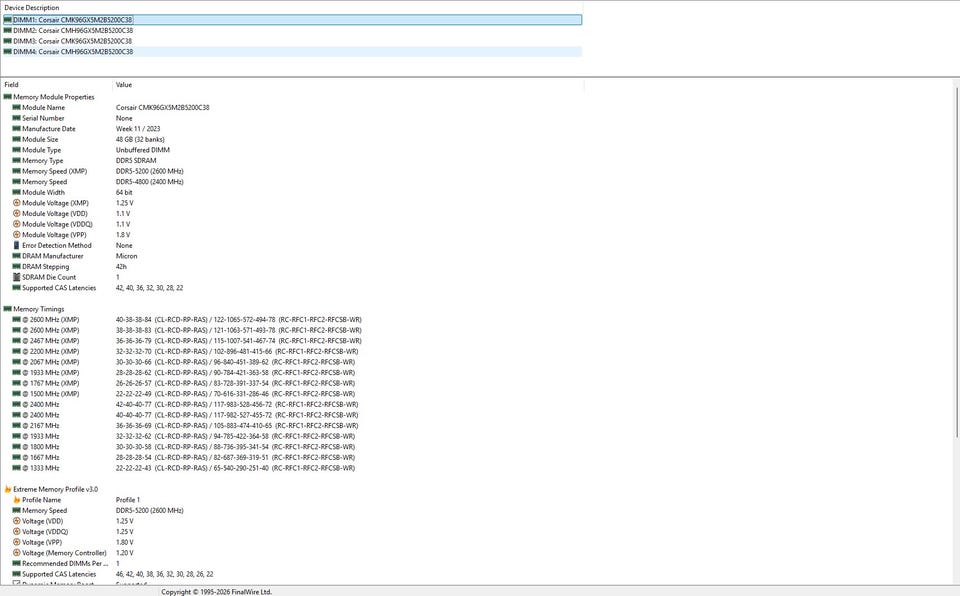960x596 pixels.
Task: Select the DIMM4 Corsair device row
Action: (x=293, y=52)
